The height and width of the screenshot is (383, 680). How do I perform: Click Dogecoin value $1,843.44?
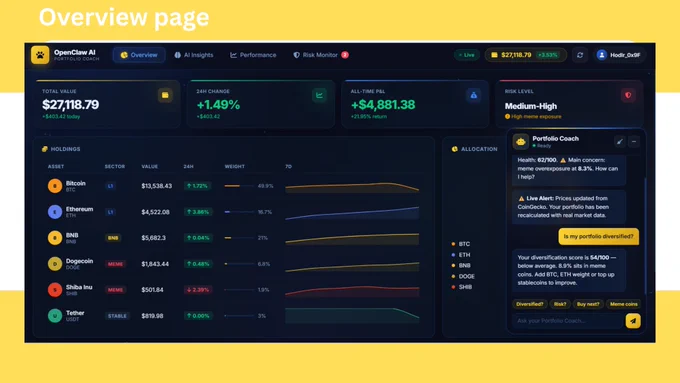point(155,264)
